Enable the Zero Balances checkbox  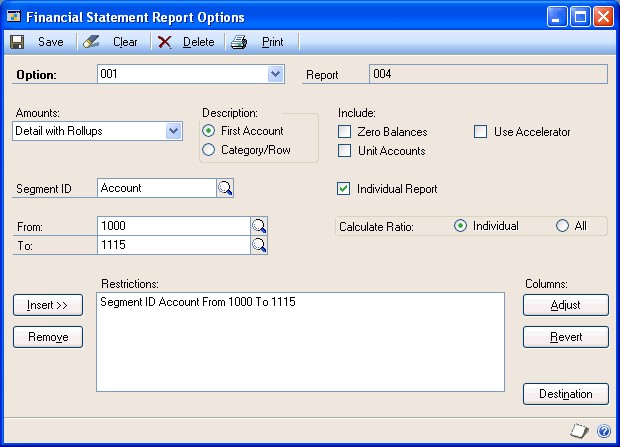[344, 131]
